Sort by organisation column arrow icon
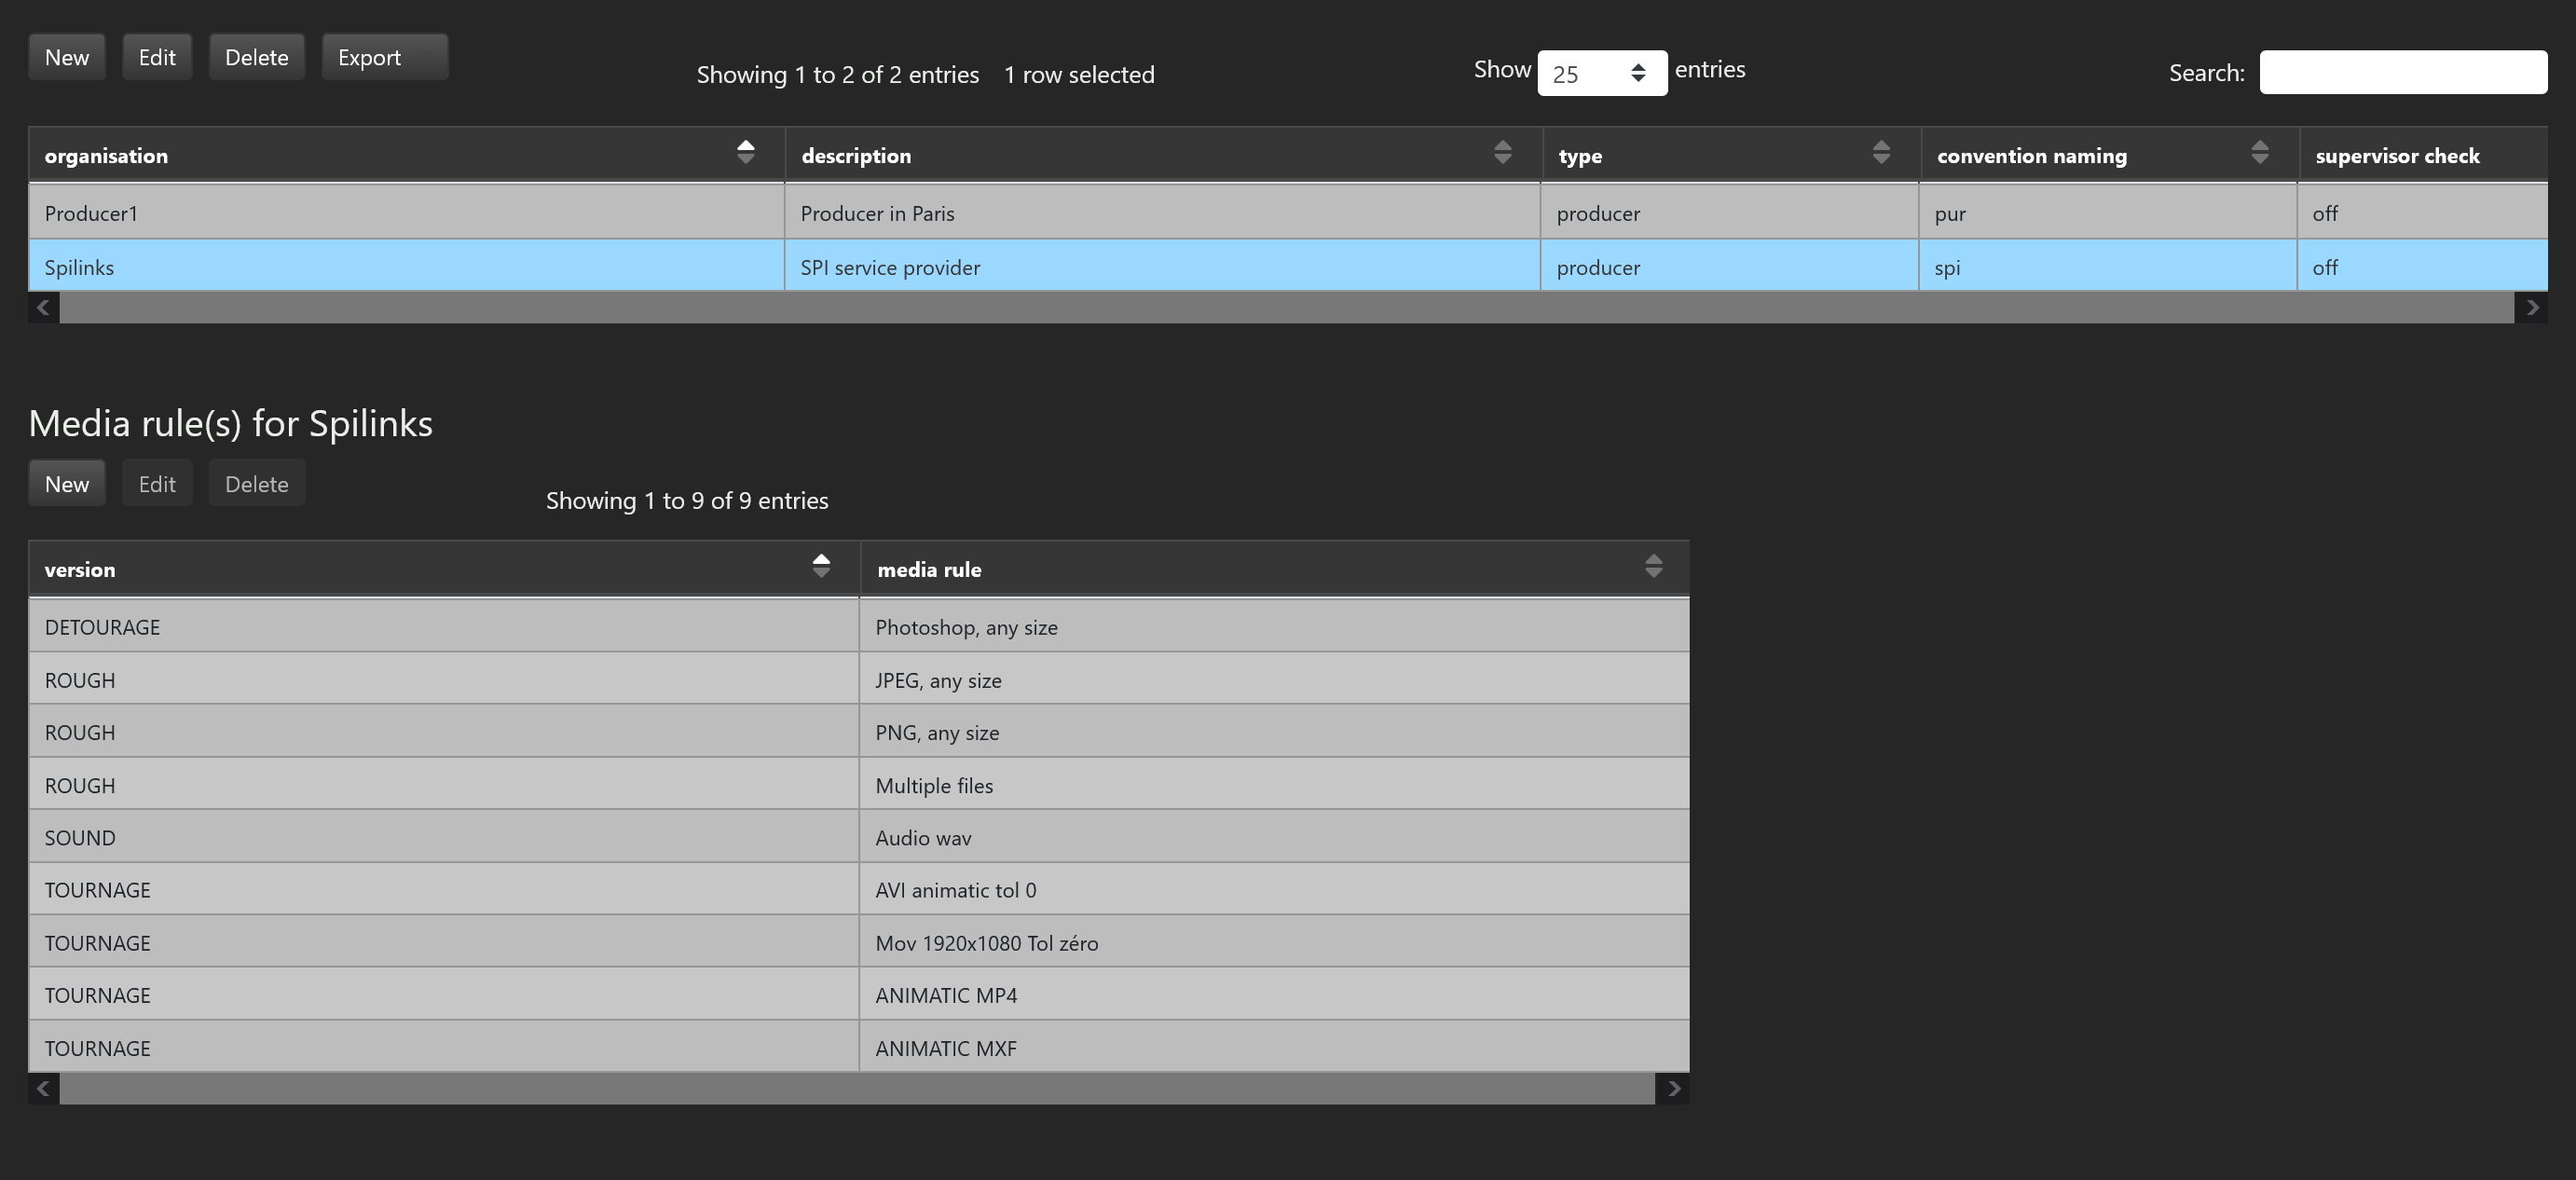2576x1180 pixels. click(745, 152)
